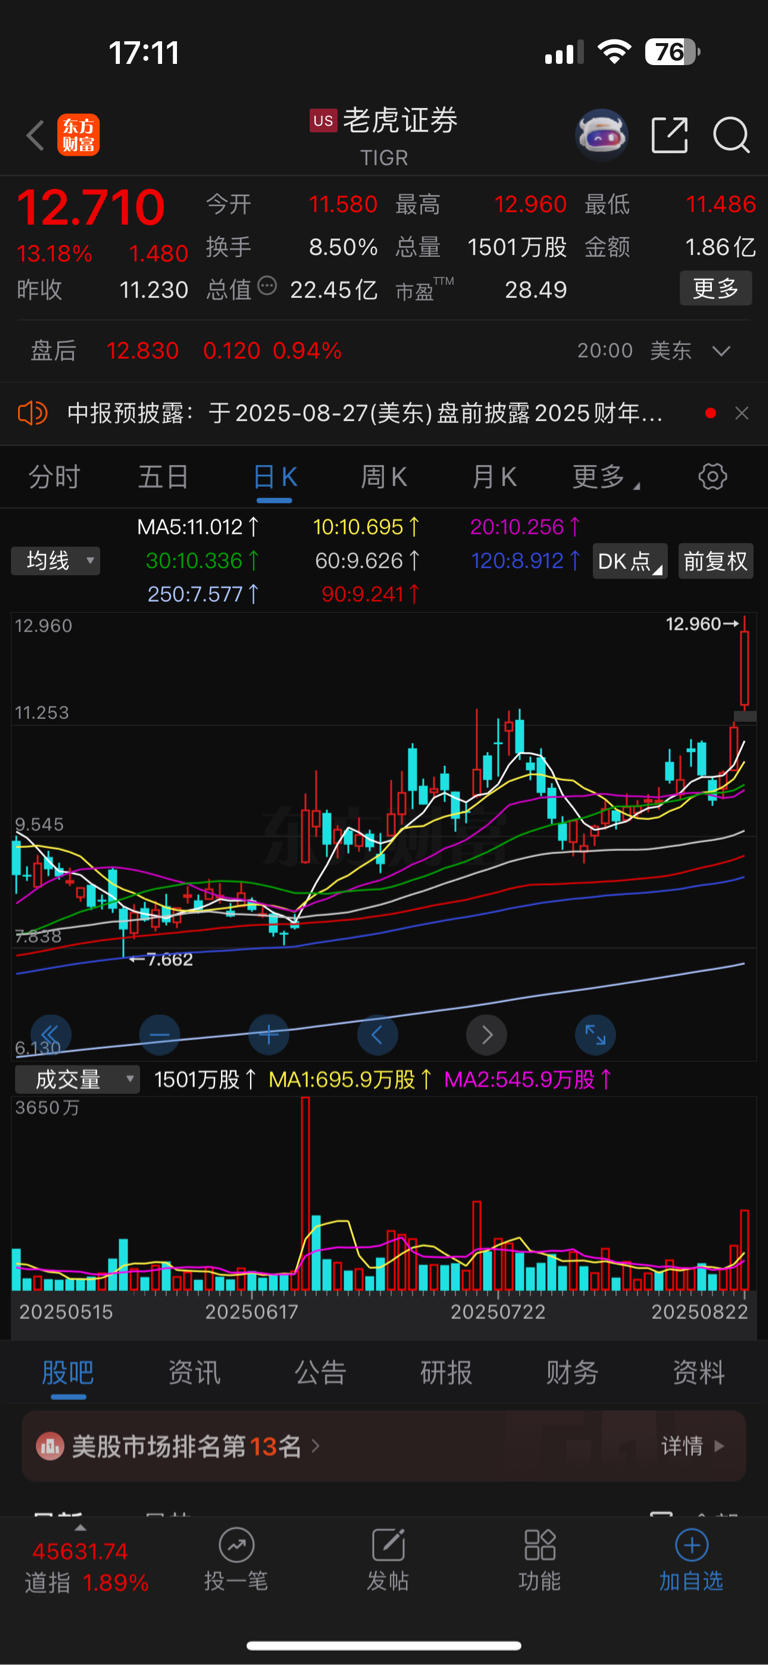This screenshot has height=1665, width=768.
Task: Tap the 道指 45631.74 index ticker
Action: [x=86, y=1567]
